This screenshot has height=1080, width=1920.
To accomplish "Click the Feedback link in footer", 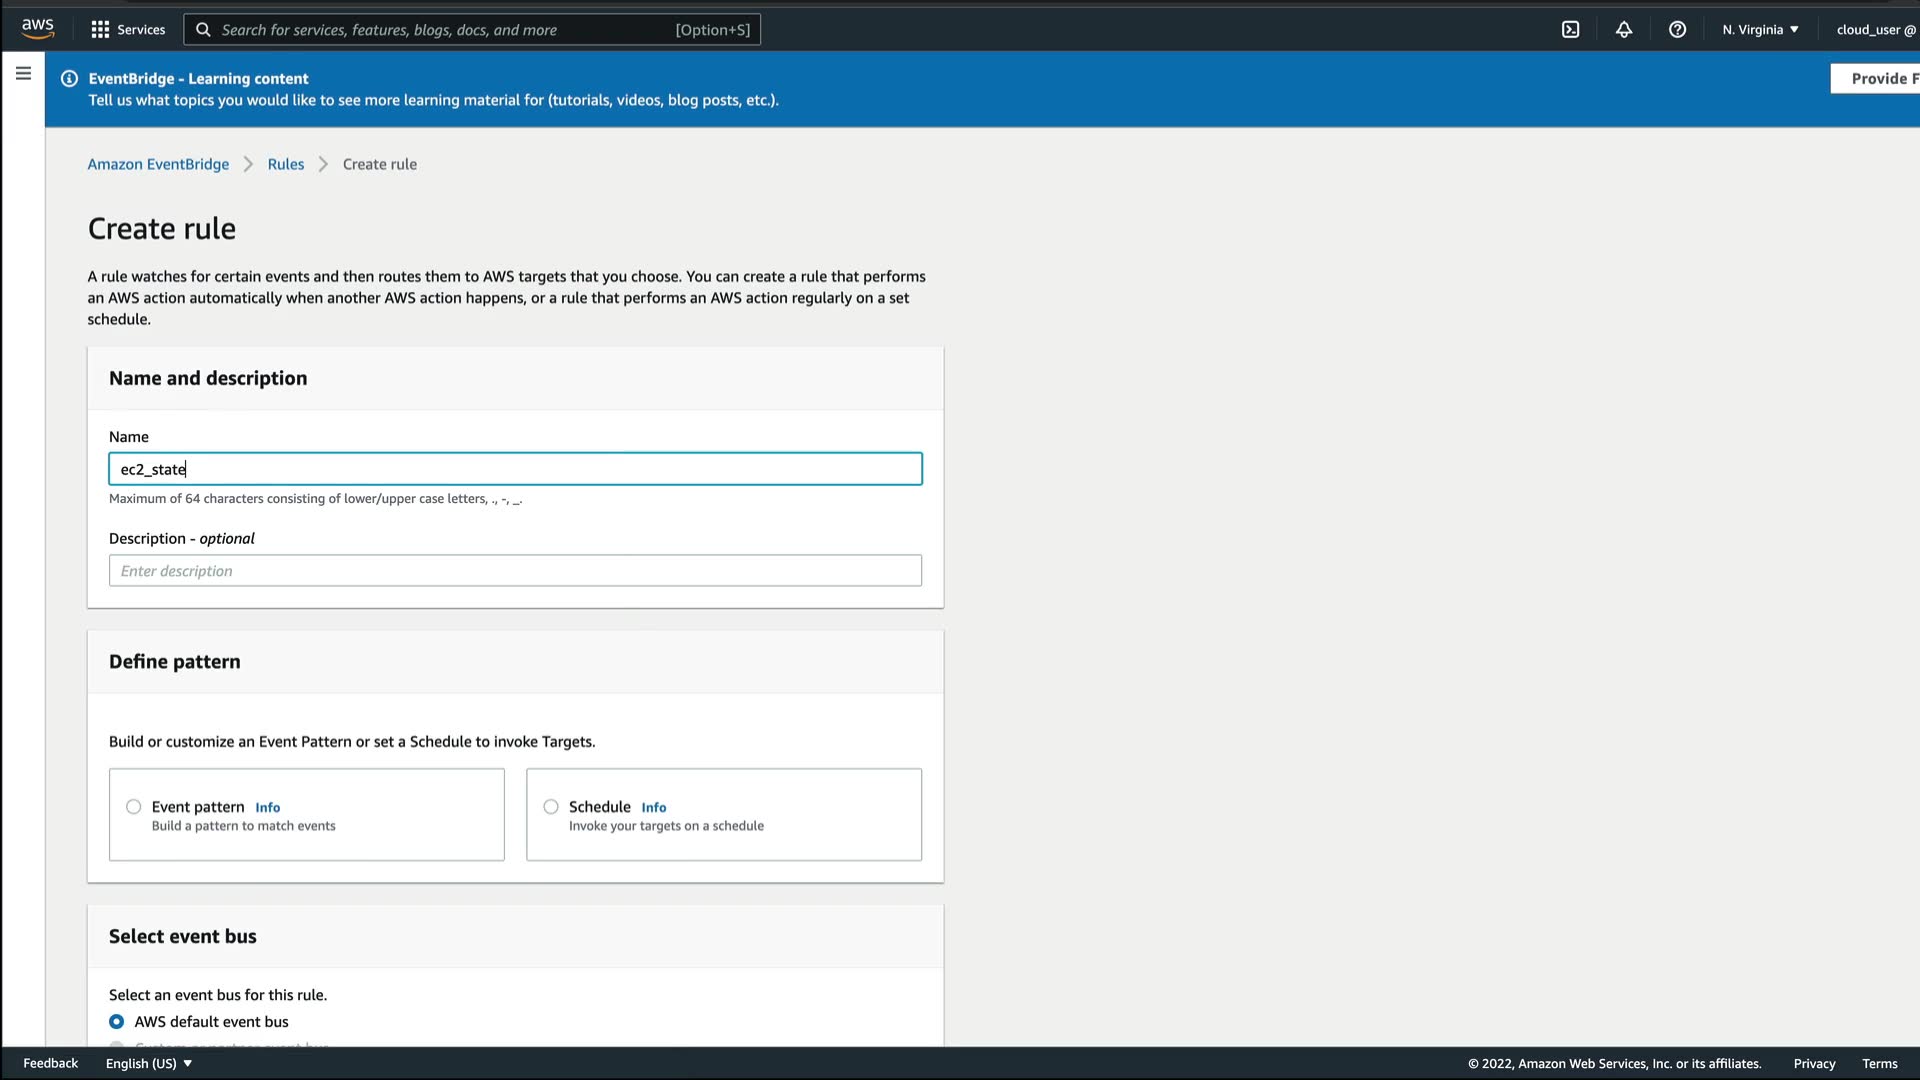I will tap(50, 1063).
